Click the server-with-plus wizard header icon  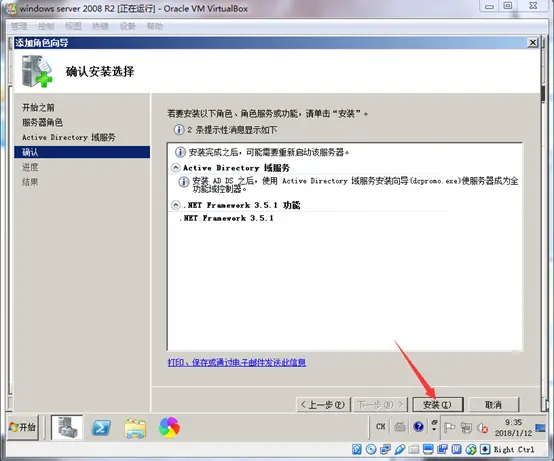(x=37, y=71)
